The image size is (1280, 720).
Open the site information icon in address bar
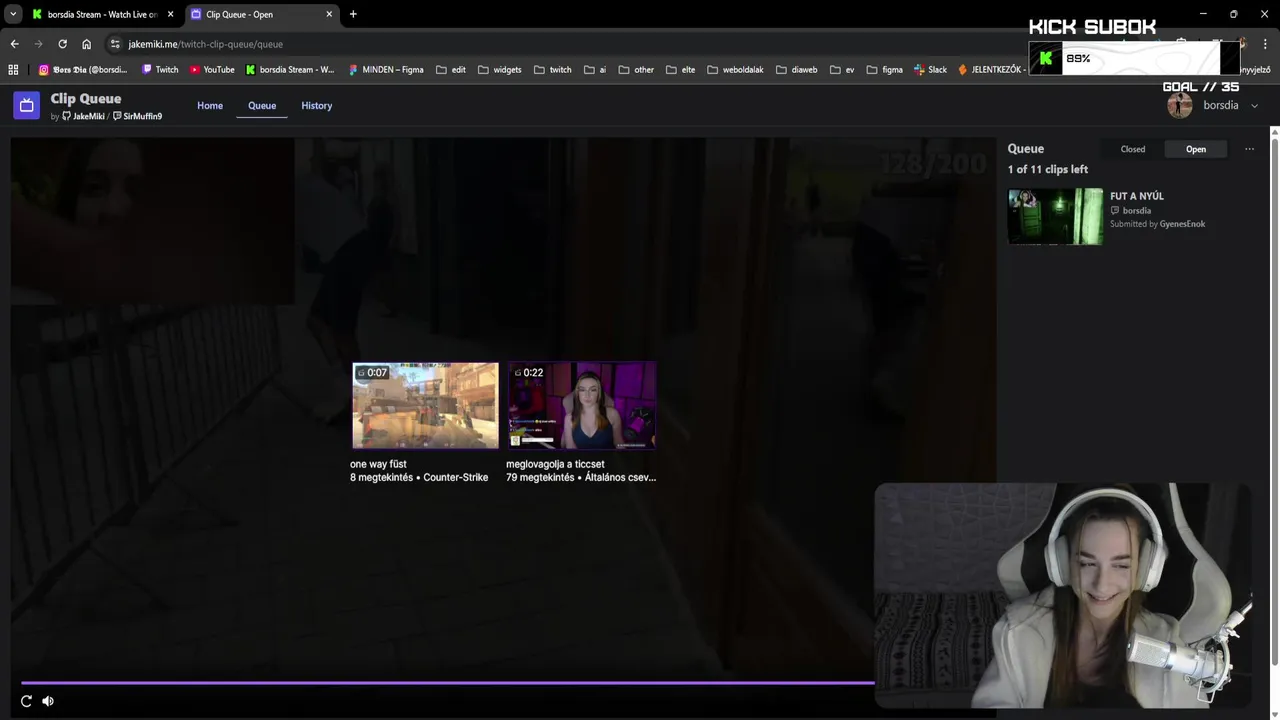pyautogui.click(x=115, y=44)
